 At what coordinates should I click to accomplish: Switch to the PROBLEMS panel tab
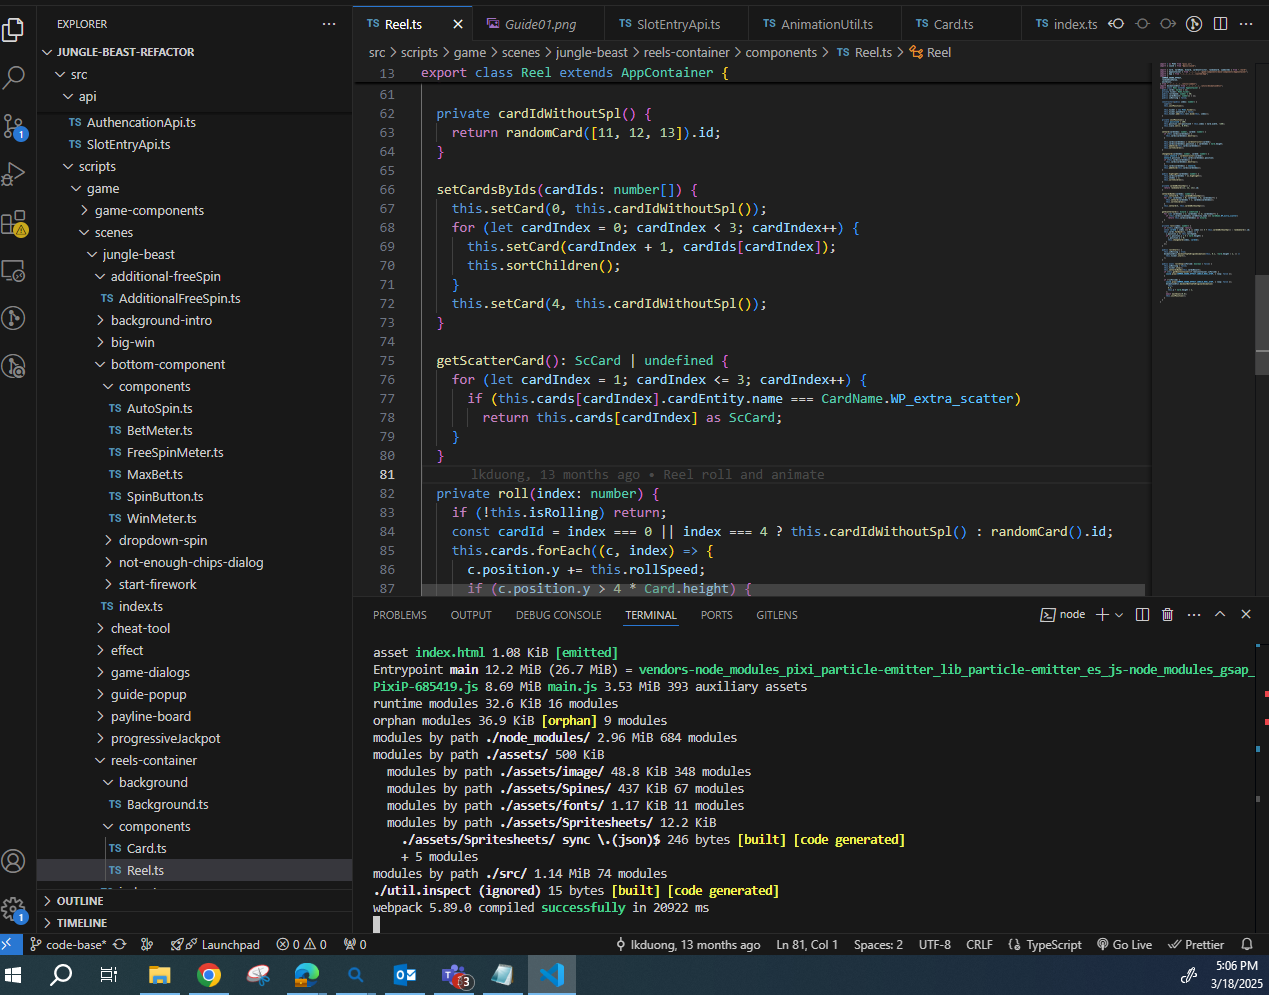(x=399, y=616)
